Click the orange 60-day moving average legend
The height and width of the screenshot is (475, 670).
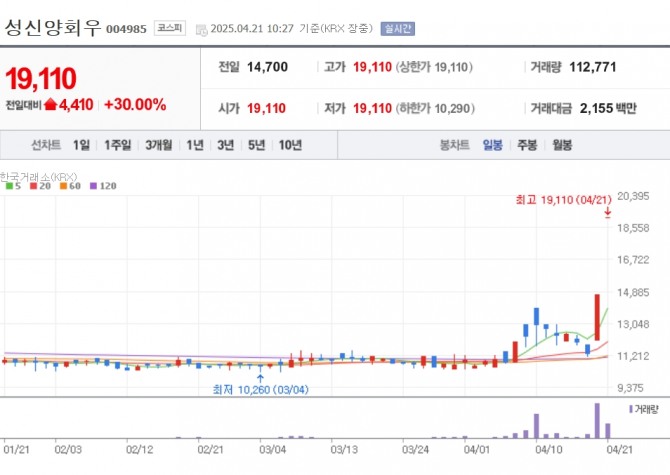pyautogui.click(x=68, y=186)
